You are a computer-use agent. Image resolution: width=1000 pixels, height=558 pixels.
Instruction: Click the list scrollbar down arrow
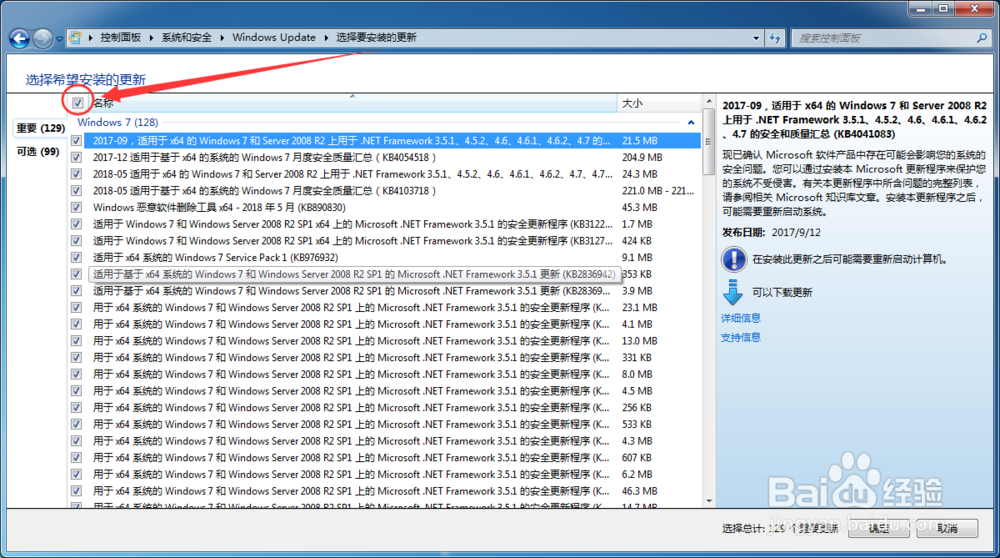[x=709, y=501]
